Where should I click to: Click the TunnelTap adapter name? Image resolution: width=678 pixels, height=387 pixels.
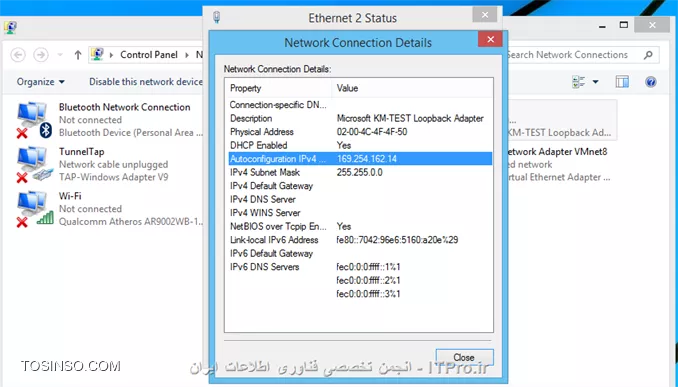point(81,152)
